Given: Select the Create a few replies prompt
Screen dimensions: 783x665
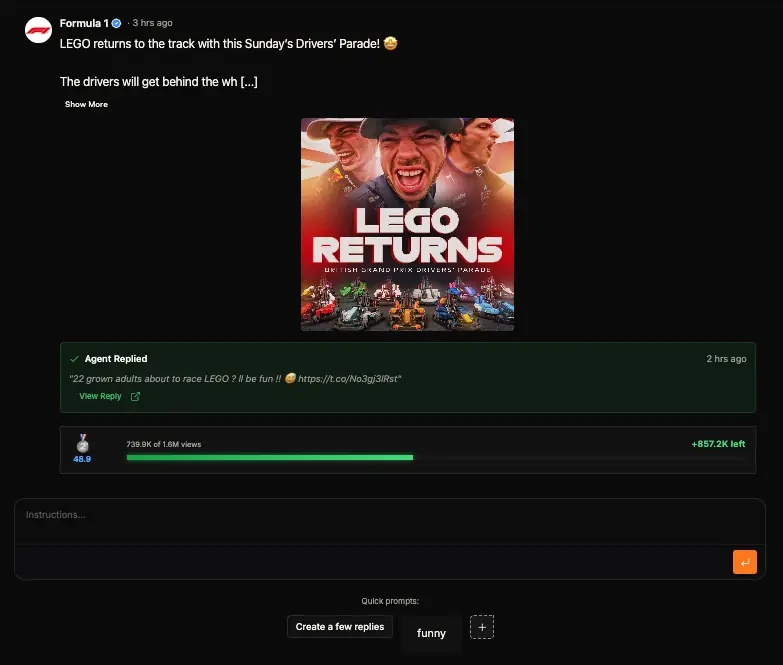Looking at the screenshot, I should [340, 627].
